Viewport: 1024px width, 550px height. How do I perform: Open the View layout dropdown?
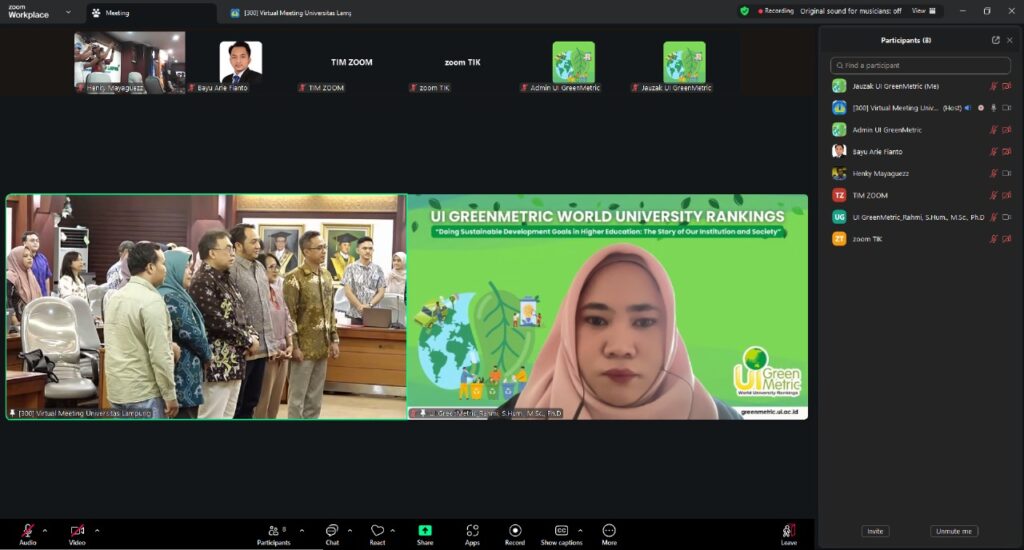924,11
